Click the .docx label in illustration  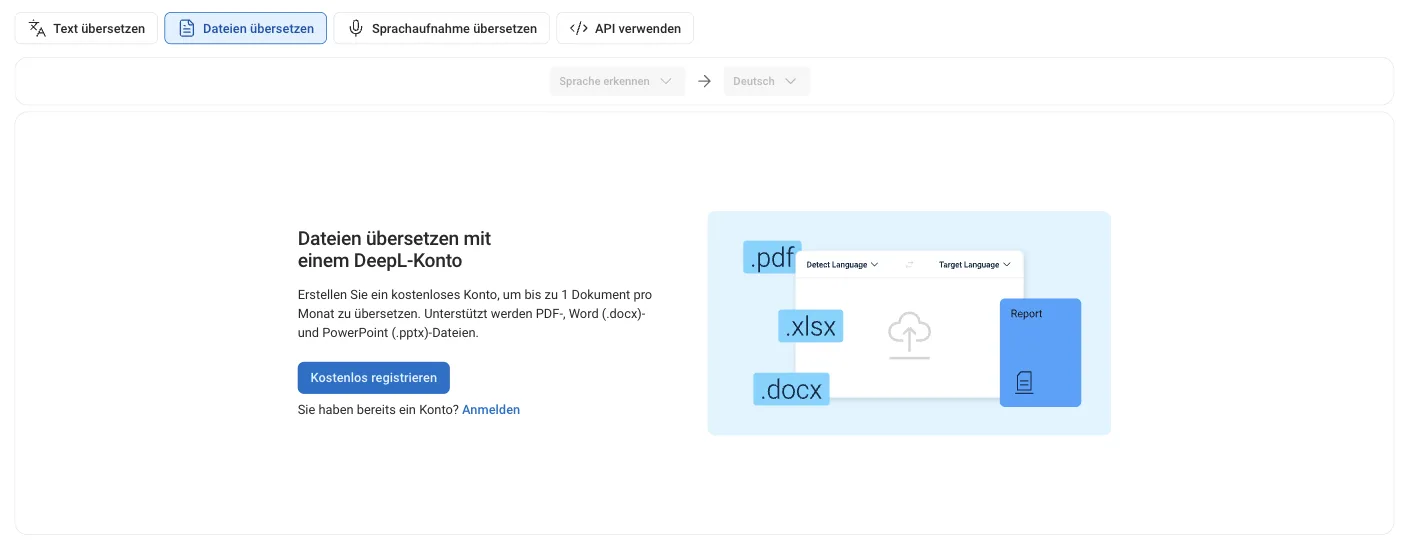[x=791, y=389]
